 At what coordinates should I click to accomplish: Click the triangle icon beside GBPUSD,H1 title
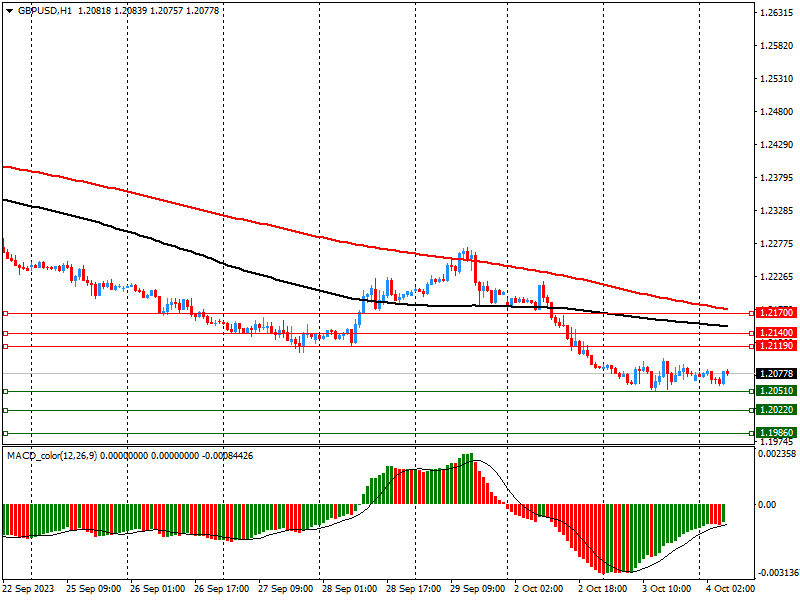point(9,11)
